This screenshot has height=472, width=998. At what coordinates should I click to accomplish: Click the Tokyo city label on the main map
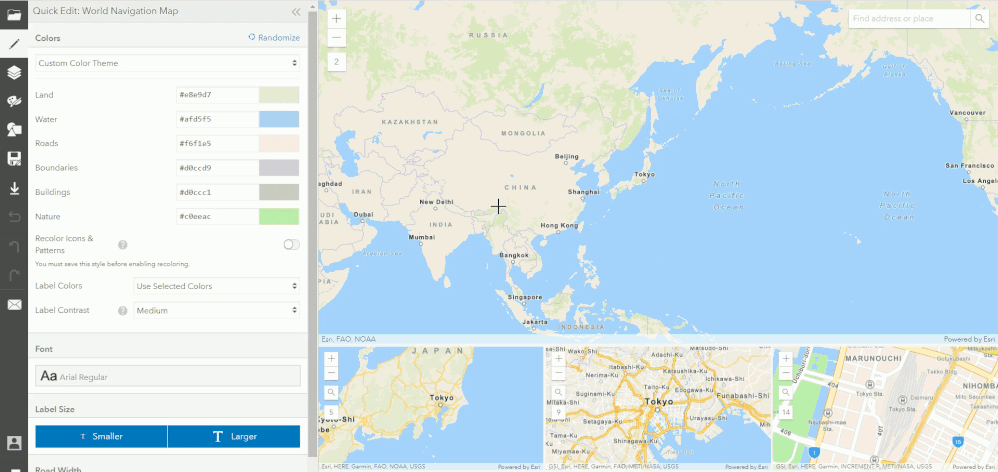tap(644, 174)
